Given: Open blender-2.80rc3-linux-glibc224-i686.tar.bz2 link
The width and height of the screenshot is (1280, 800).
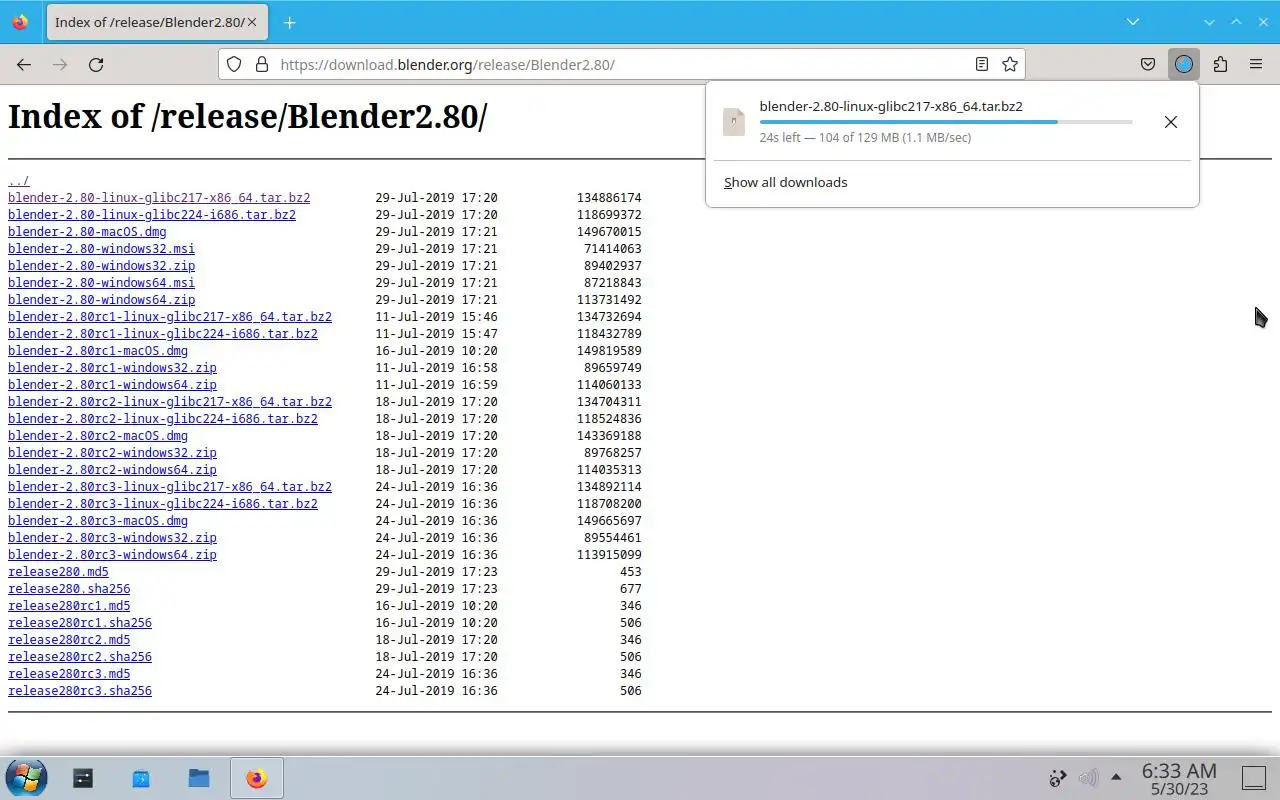Looking at the screenshot, I should pos(163,504).
